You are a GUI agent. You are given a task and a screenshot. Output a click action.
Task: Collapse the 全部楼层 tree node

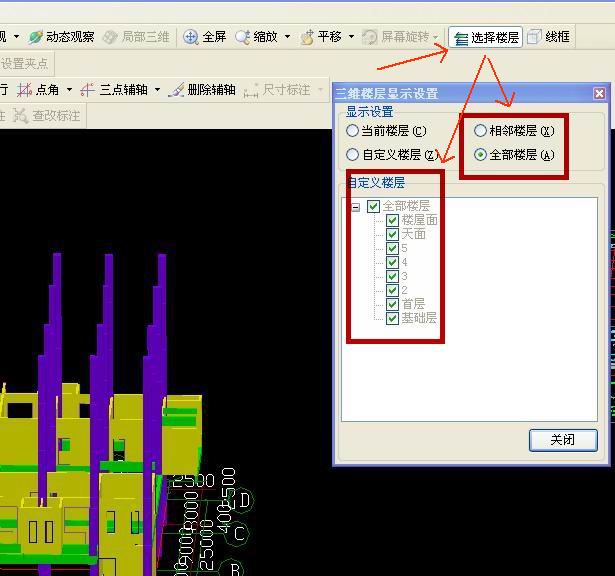tap(355, 207)
